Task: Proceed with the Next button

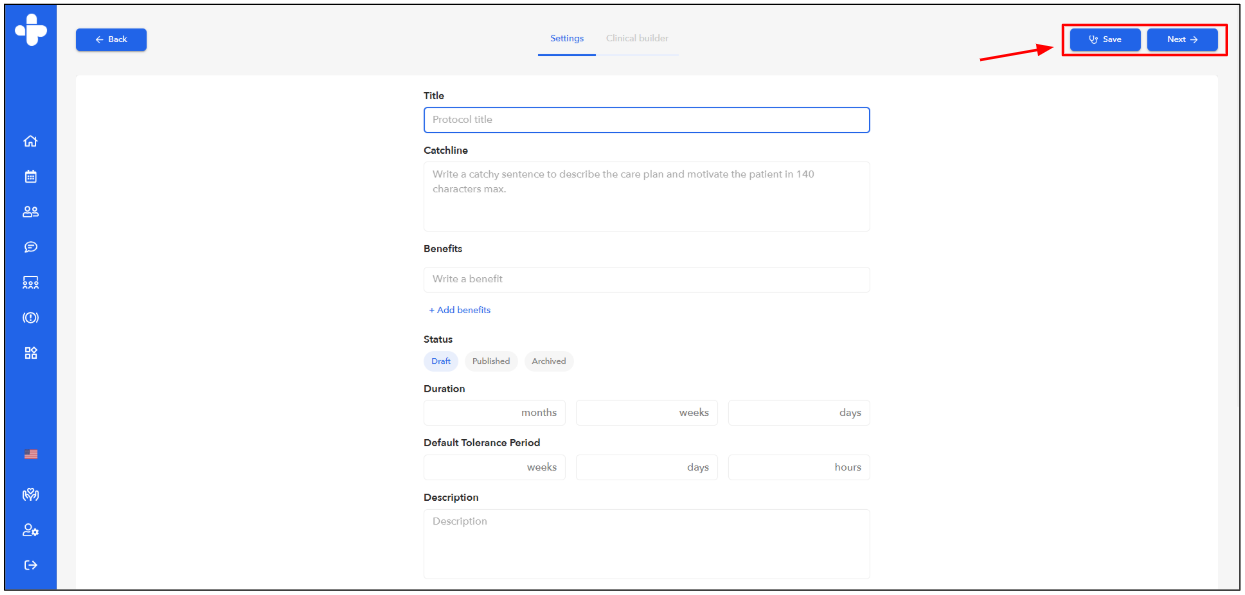Action: [x=1182, y=39]
